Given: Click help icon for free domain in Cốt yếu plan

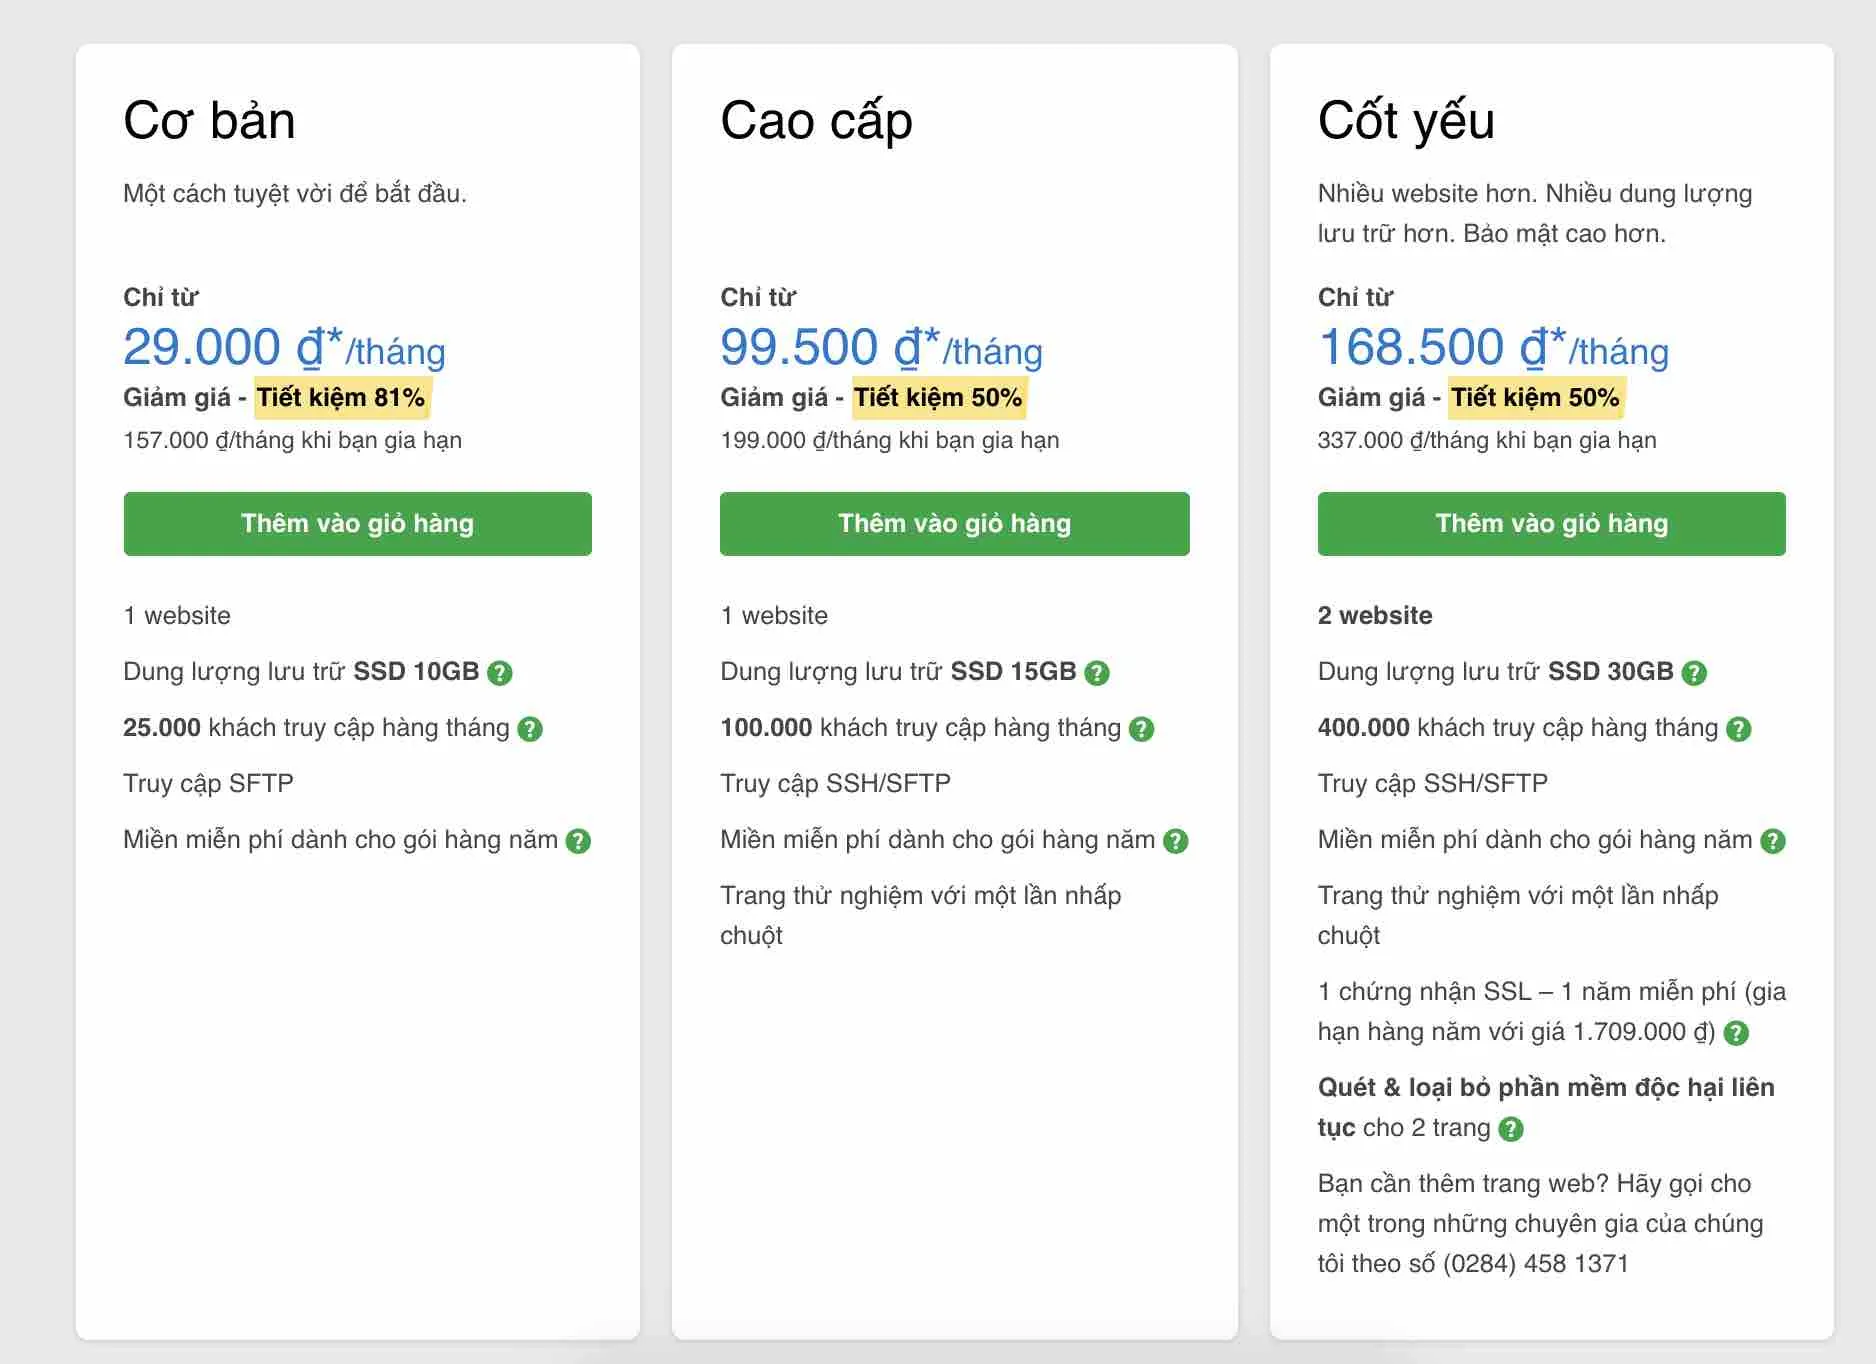Looking at the screenshot, I should (x=1773, y=841).
